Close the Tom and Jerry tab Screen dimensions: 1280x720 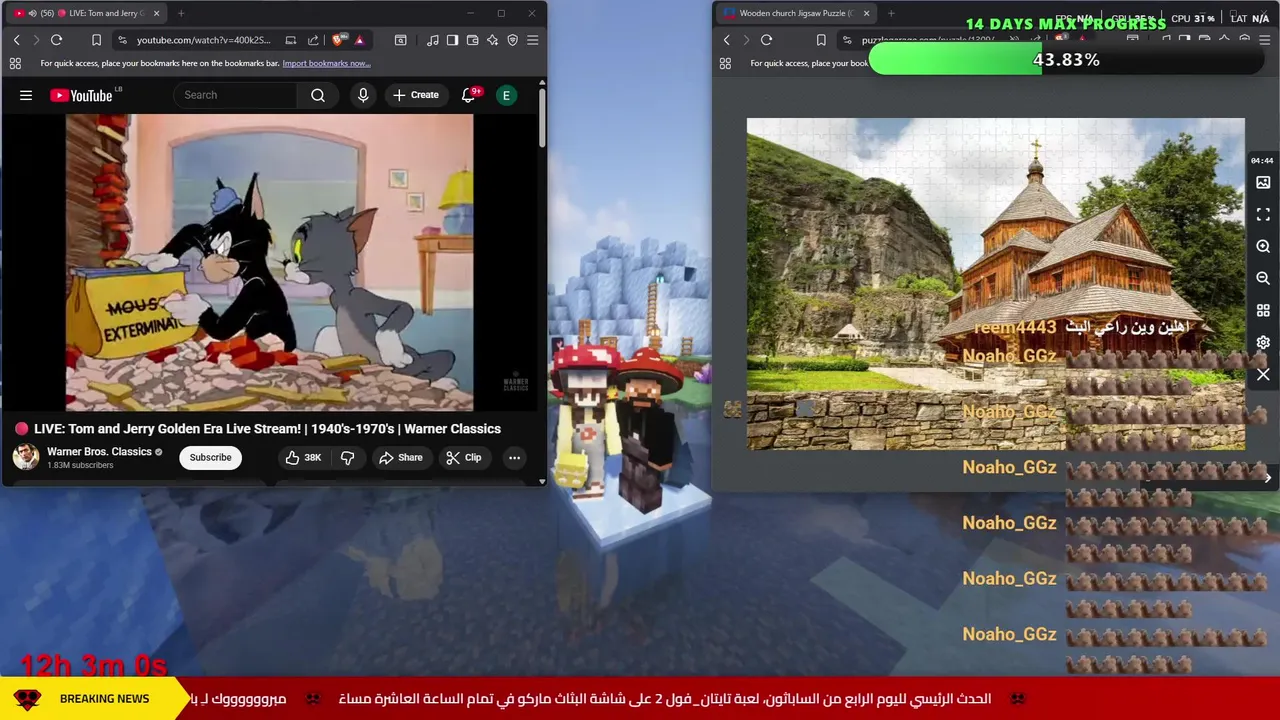[x=156, y=13]
